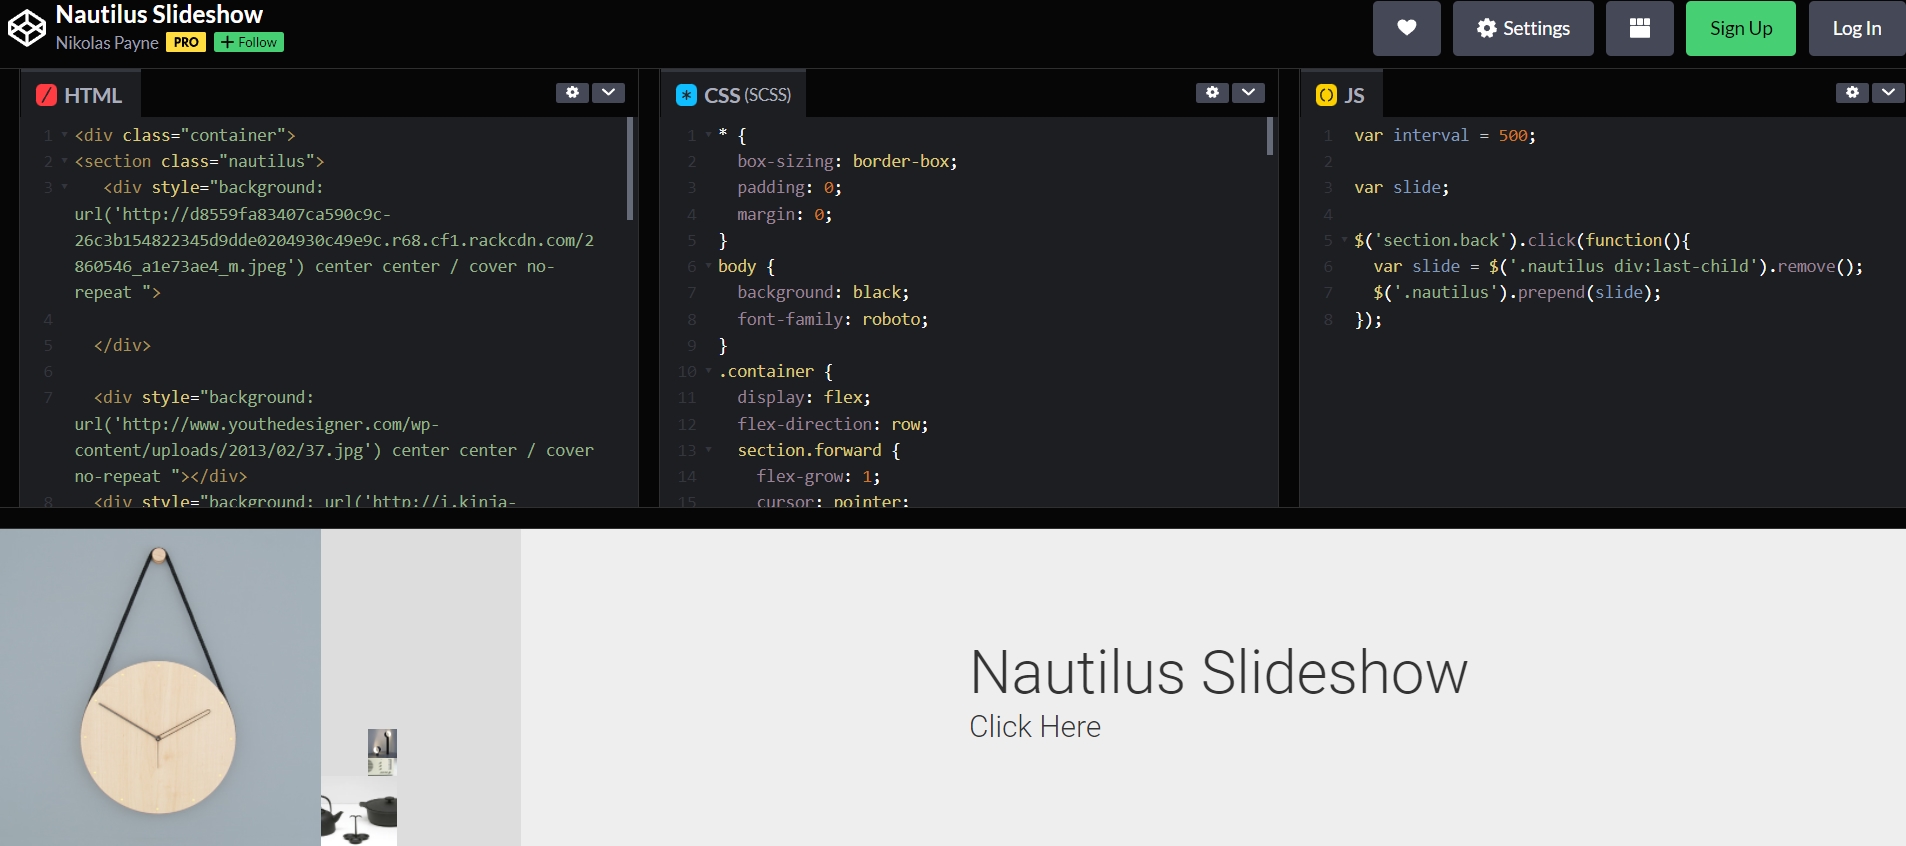Collapse the click function fold arrow in JS
This screenshot has width=1906, height=846.
click(1344, 241)
